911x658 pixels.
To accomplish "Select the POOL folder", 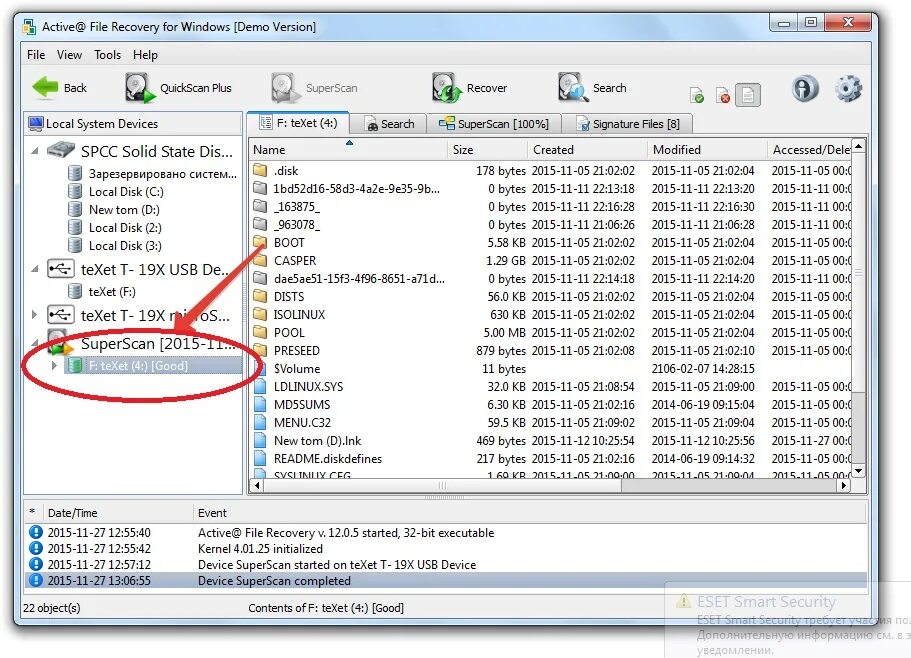I will click(289, 333).
